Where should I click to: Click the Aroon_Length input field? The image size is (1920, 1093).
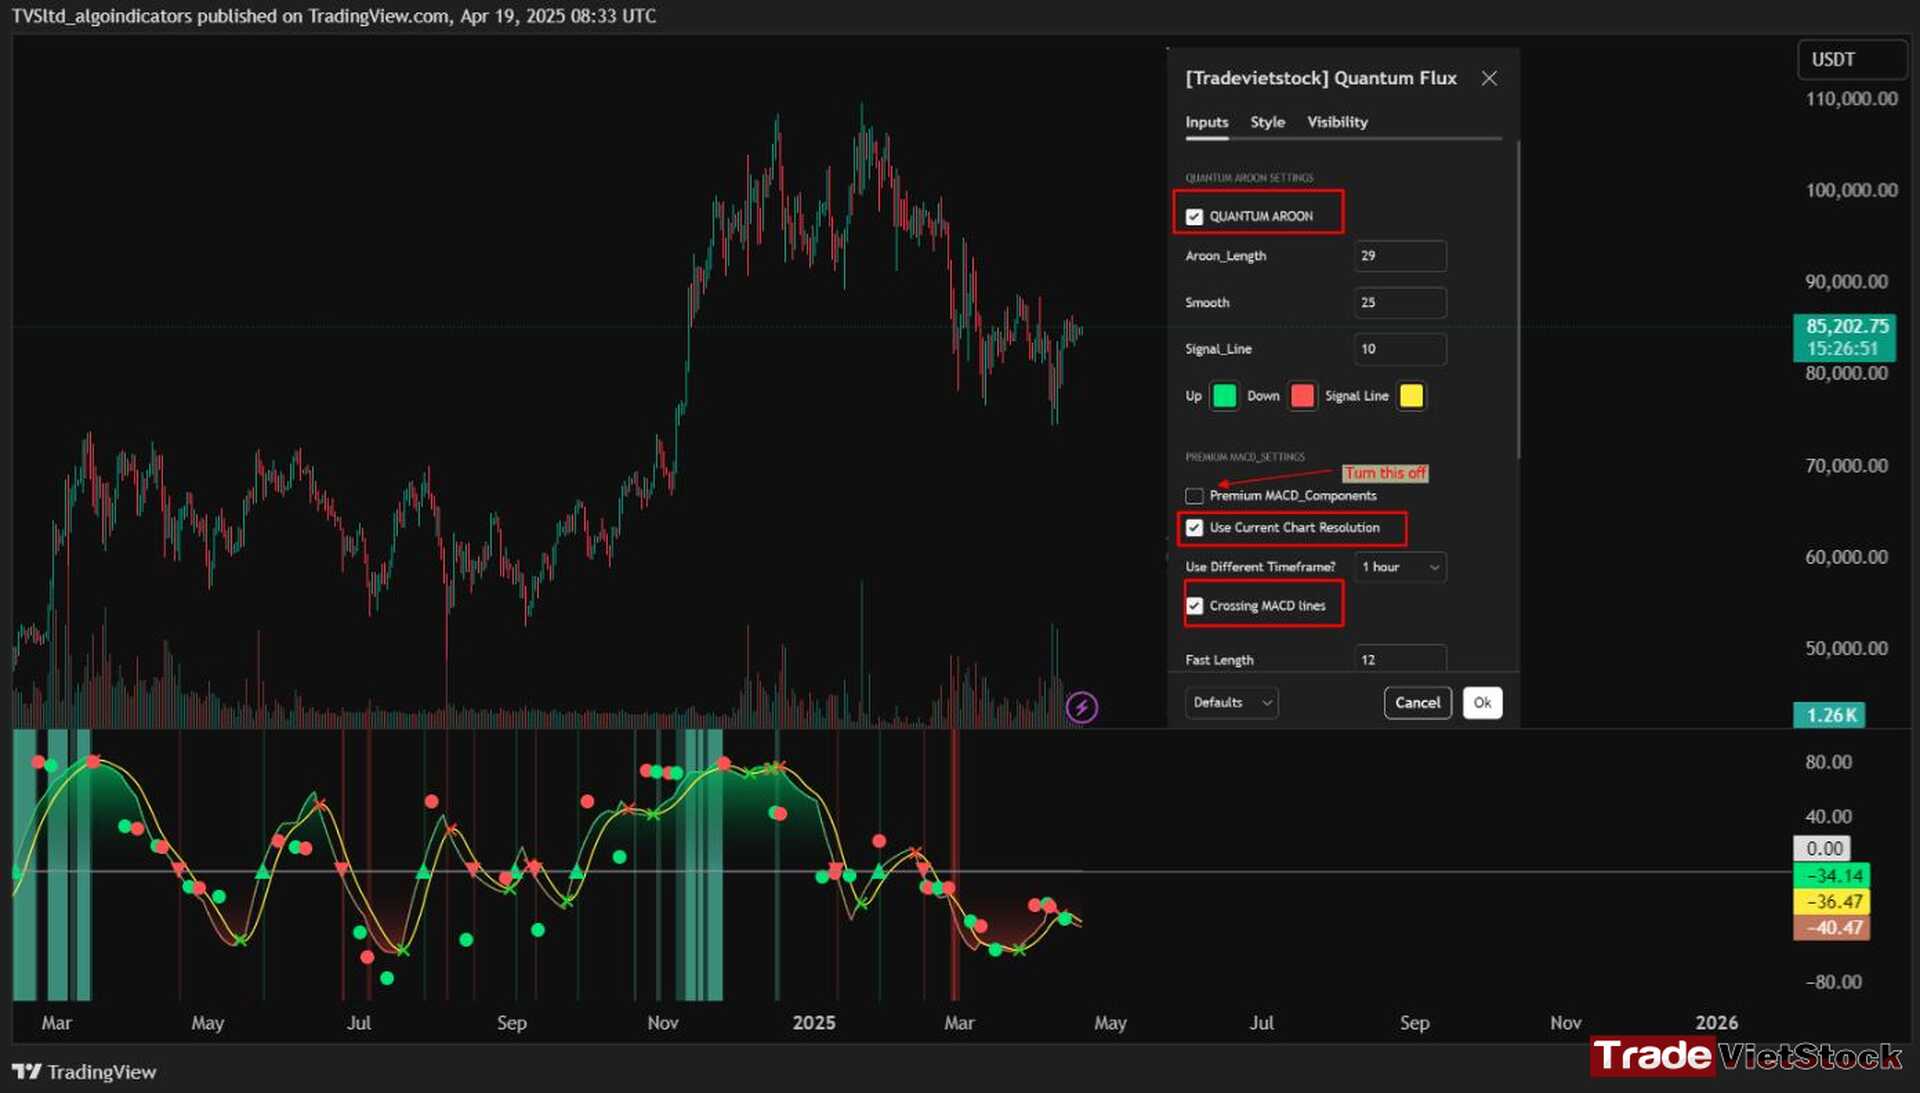point(1400,256)
